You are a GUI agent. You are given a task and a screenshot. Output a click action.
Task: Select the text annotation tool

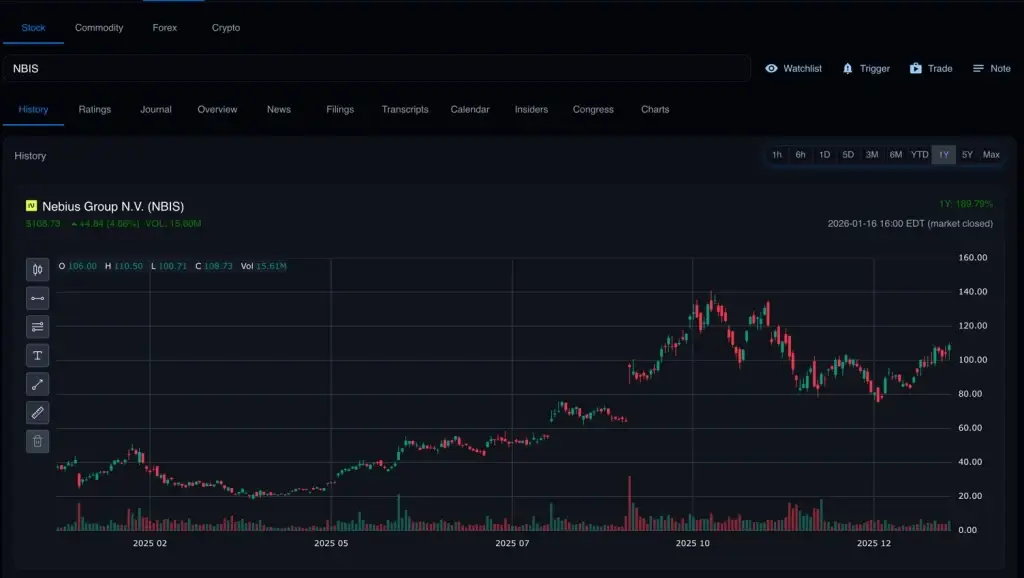pos(37,355)
